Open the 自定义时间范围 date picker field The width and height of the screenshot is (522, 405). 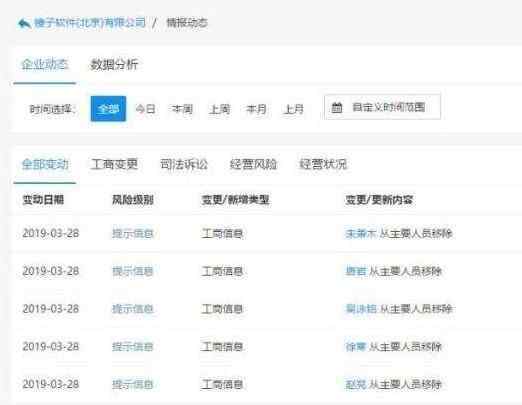382,107
